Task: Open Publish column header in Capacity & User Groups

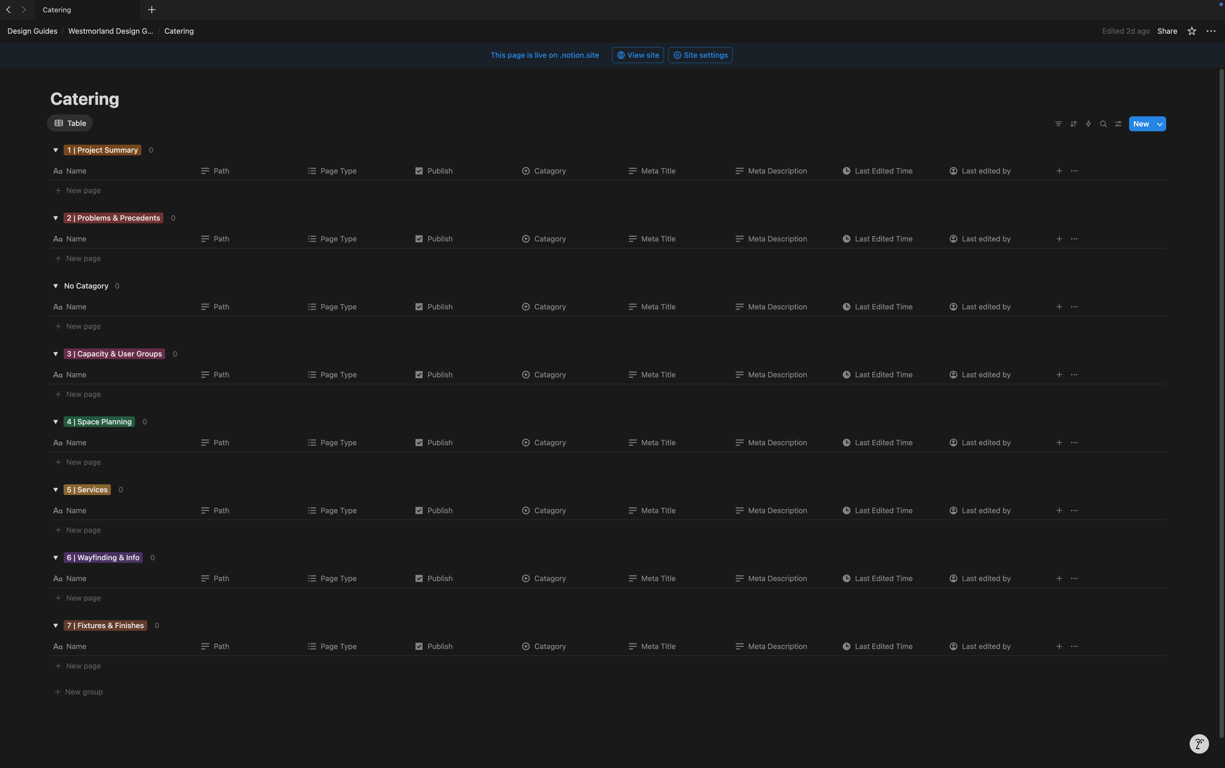Action: [x=434, y=375]
